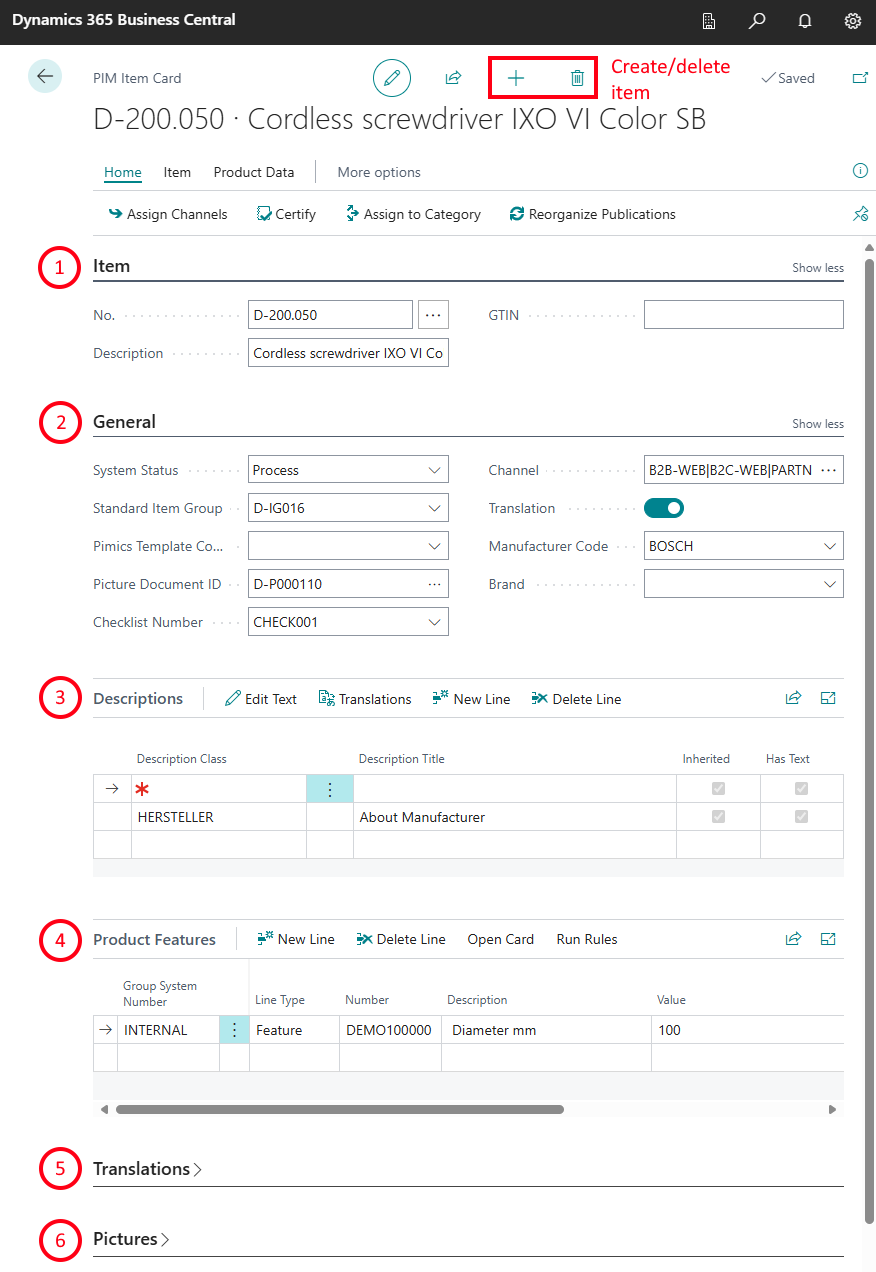Screen dimensions: 876x1272
Task: Click the Dynamics 365 Business Central title
Action: tap(124, 20)
